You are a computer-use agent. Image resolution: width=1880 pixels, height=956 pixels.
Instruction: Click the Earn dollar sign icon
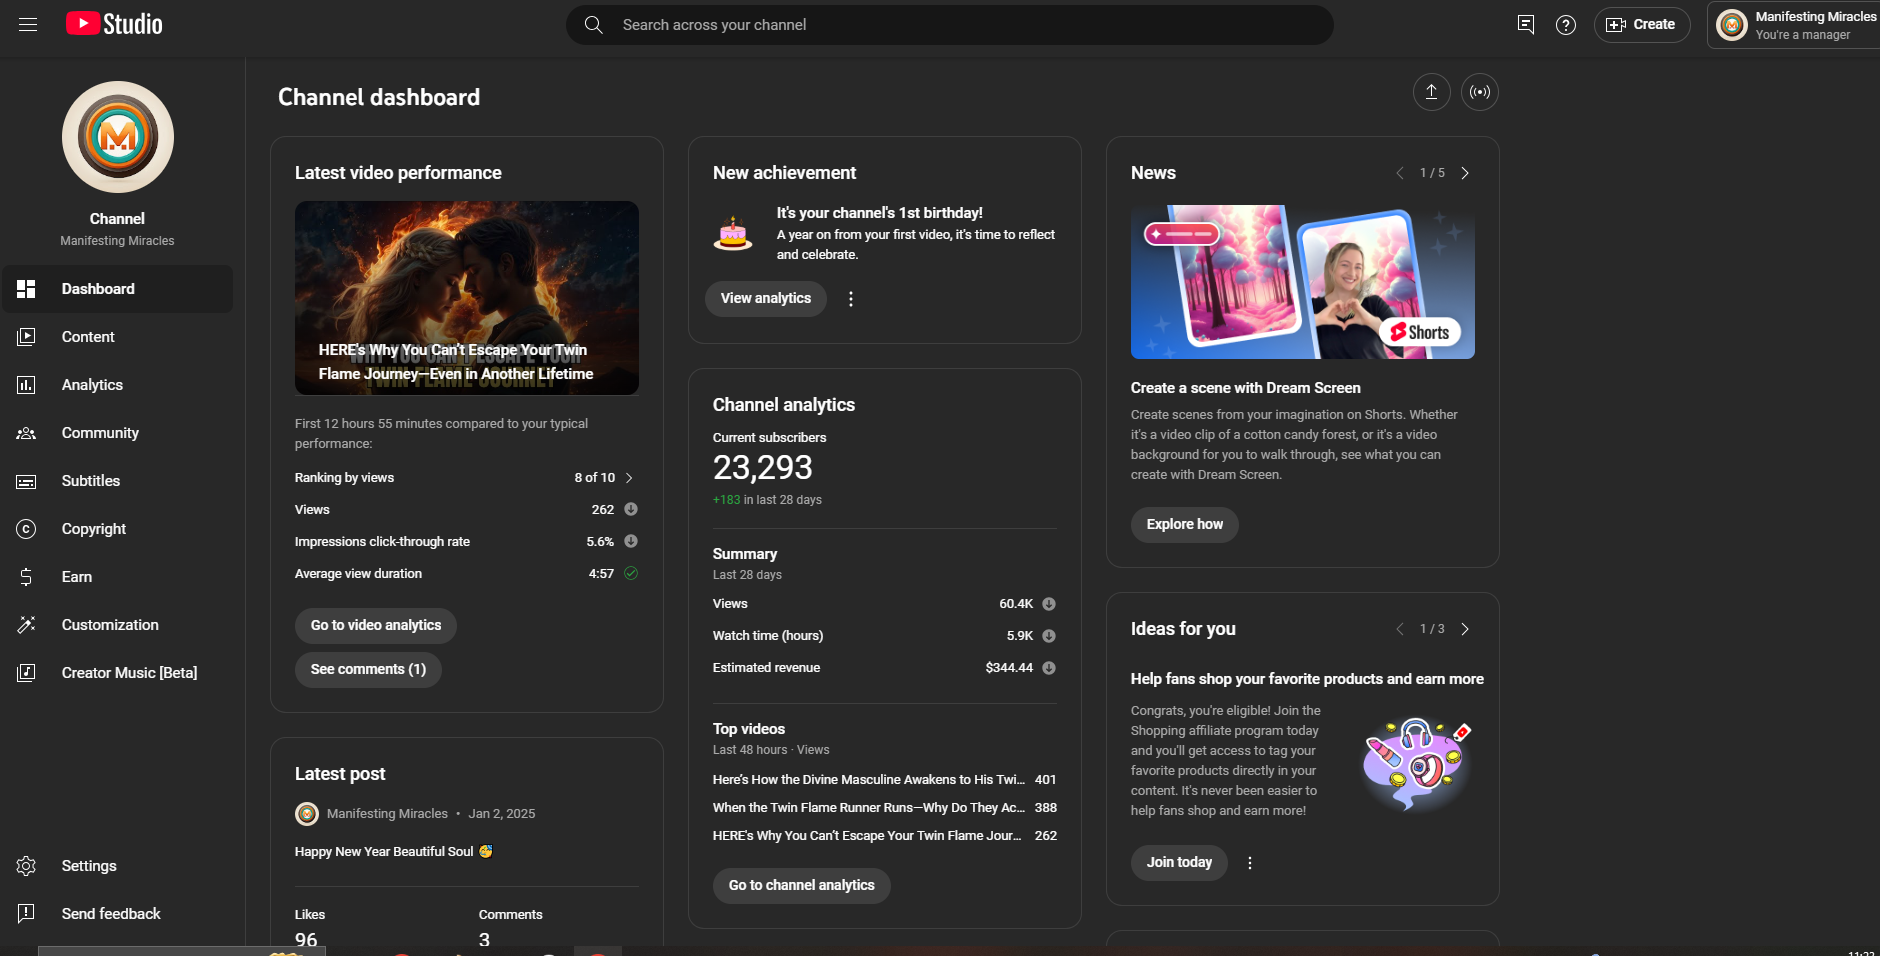[x=26, y=577]
